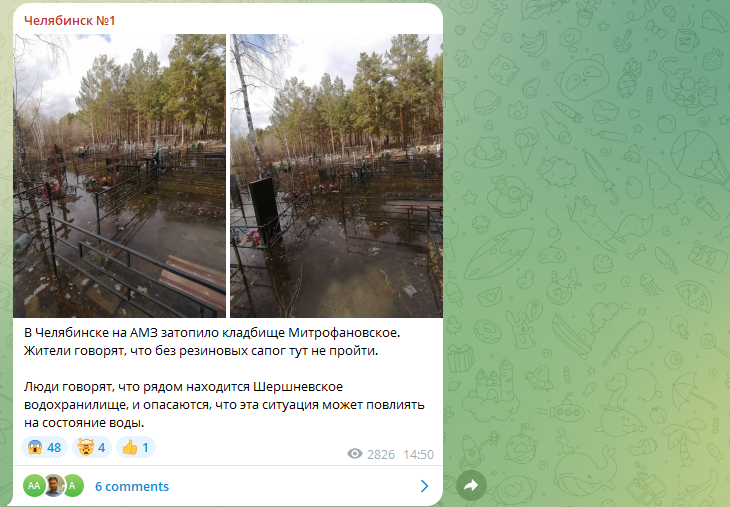Click the commenter avatar with a photo
This screenshot has height=507, width=730.
click(54, 486)
